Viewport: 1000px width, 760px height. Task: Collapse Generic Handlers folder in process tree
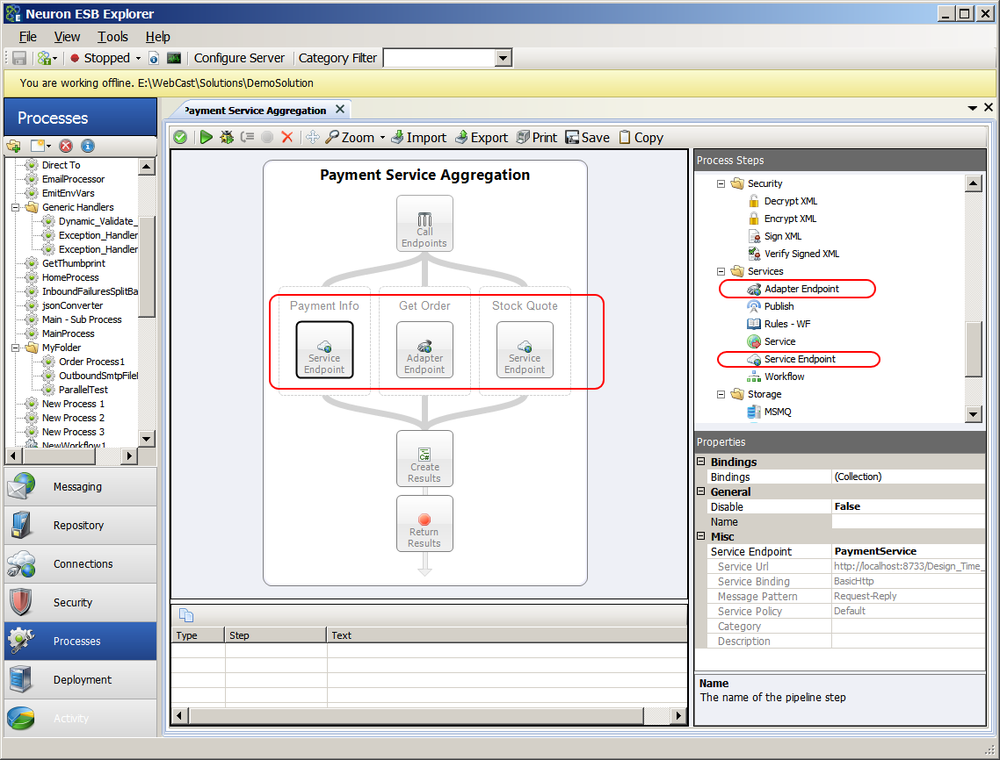point(15,207)
